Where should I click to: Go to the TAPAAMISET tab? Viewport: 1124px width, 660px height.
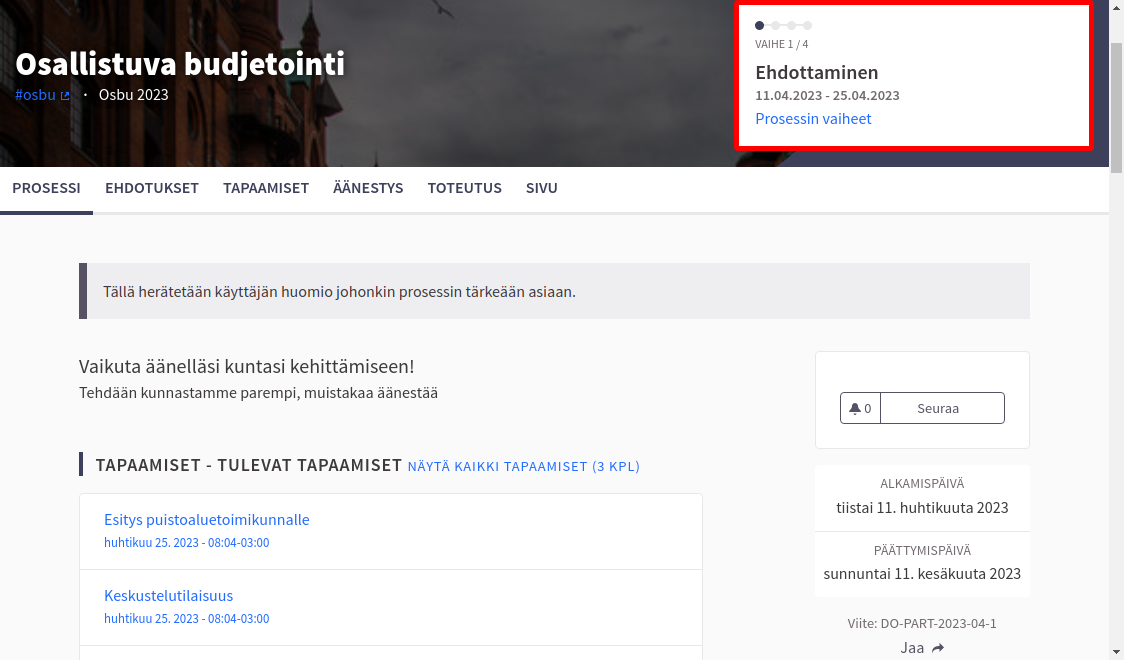(x=266, y=188)
